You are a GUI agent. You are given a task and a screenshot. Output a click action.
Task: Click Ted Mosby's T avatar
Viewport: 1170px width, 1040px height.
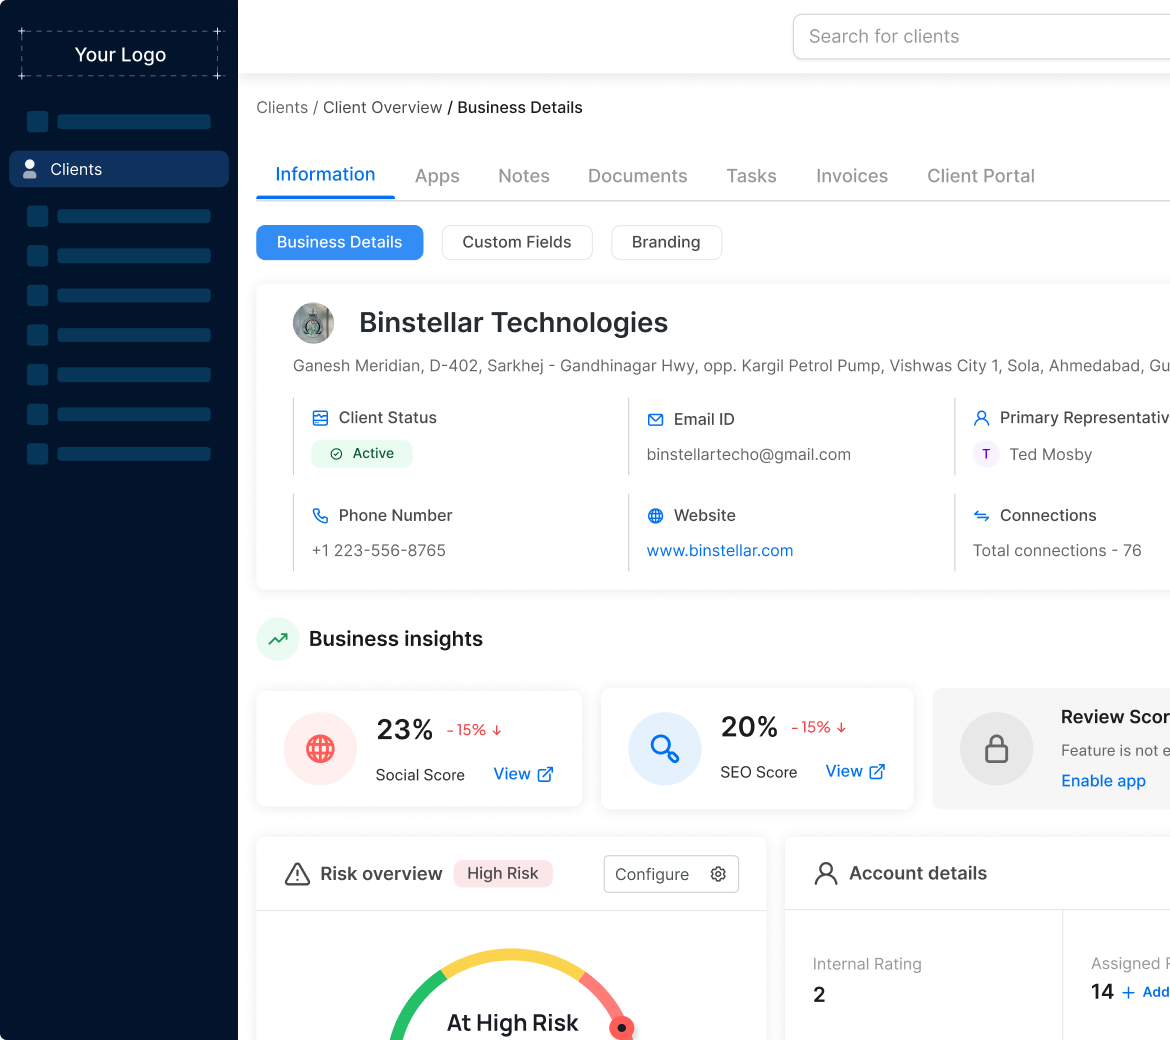986,454
